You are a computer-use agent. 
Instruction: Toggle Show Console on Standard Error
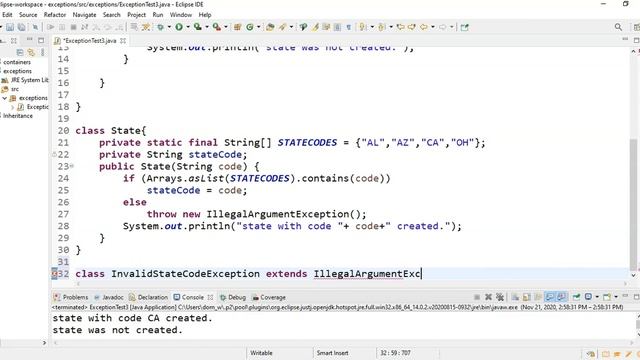tap(561, 297)
